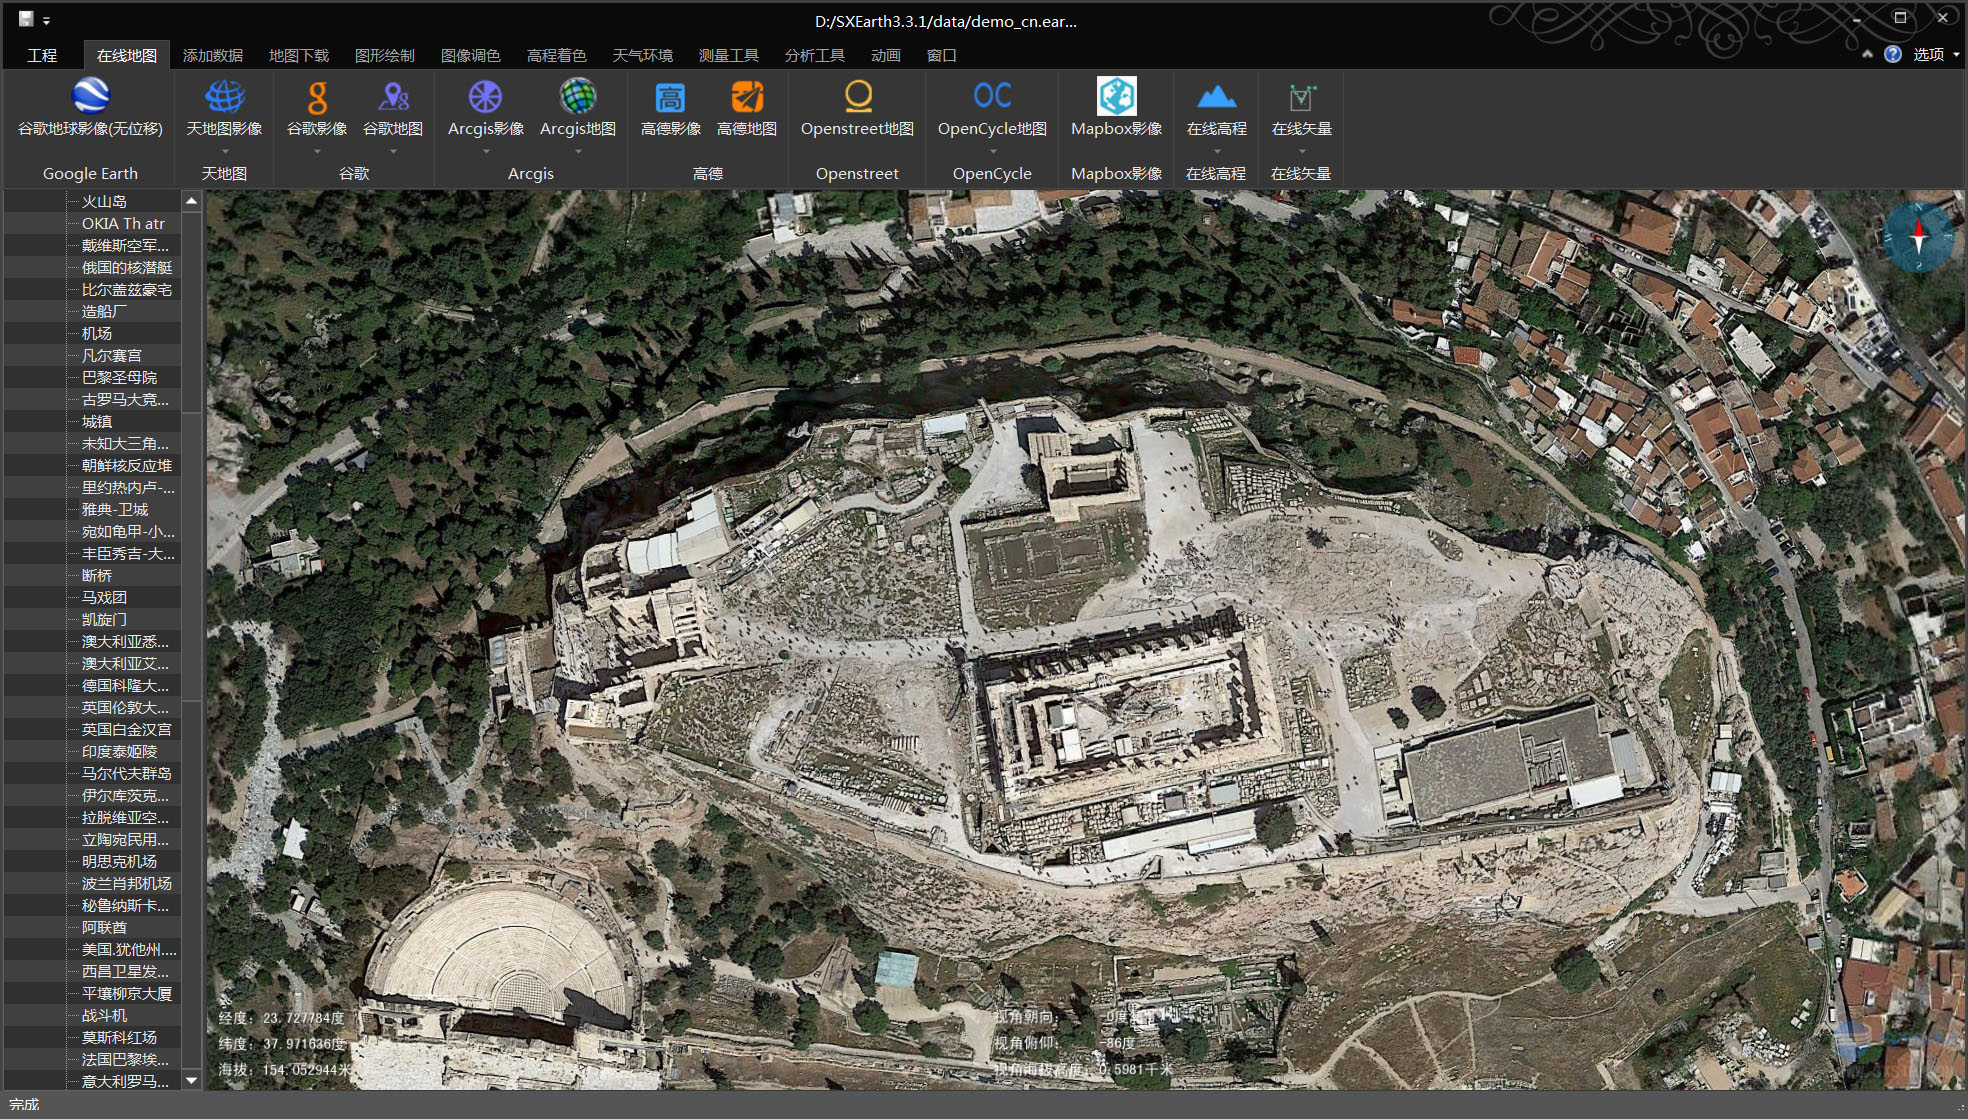Open the 工程 project menu
This screenshot has width=1968, height=1119.
pos(42,55)
